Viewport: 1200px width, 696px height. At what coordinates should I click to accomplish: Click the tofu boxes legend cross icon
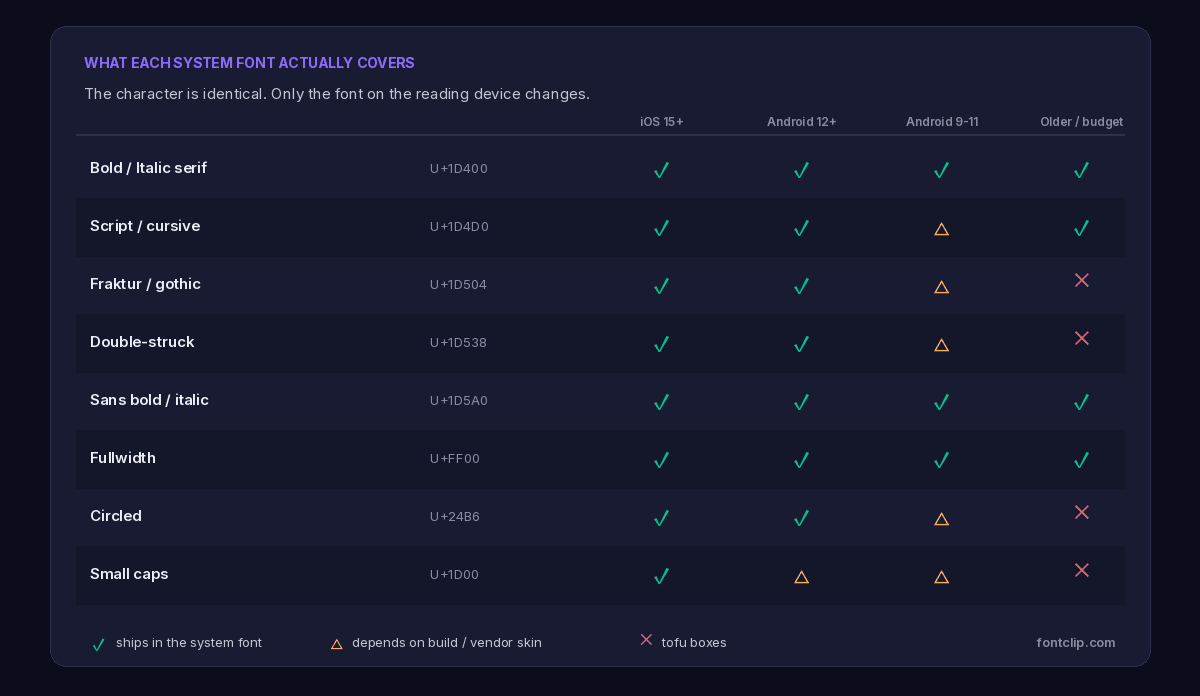(646, 639)
